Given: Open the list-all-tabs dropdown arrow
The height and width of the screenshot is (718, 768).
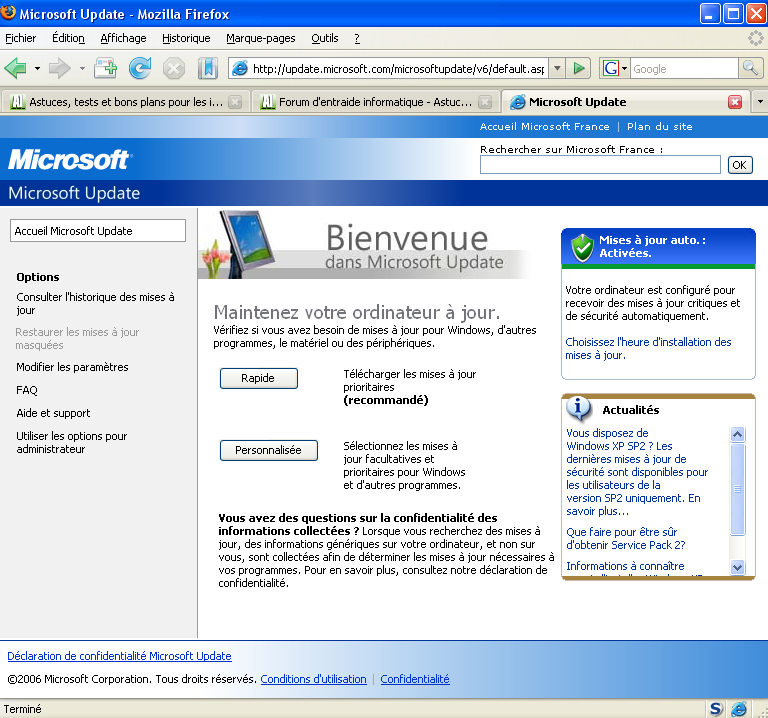Looking at the screenshot, I should tap(759, 102).
